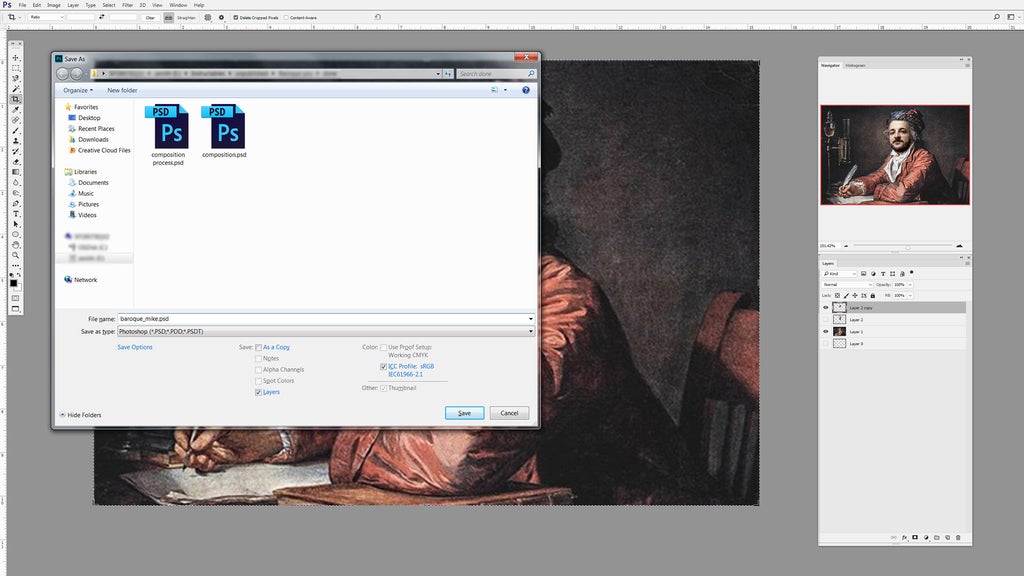Screen dimensions: 1024x576
Task: Select the Lasso tool
Action: tap(16, 78)
